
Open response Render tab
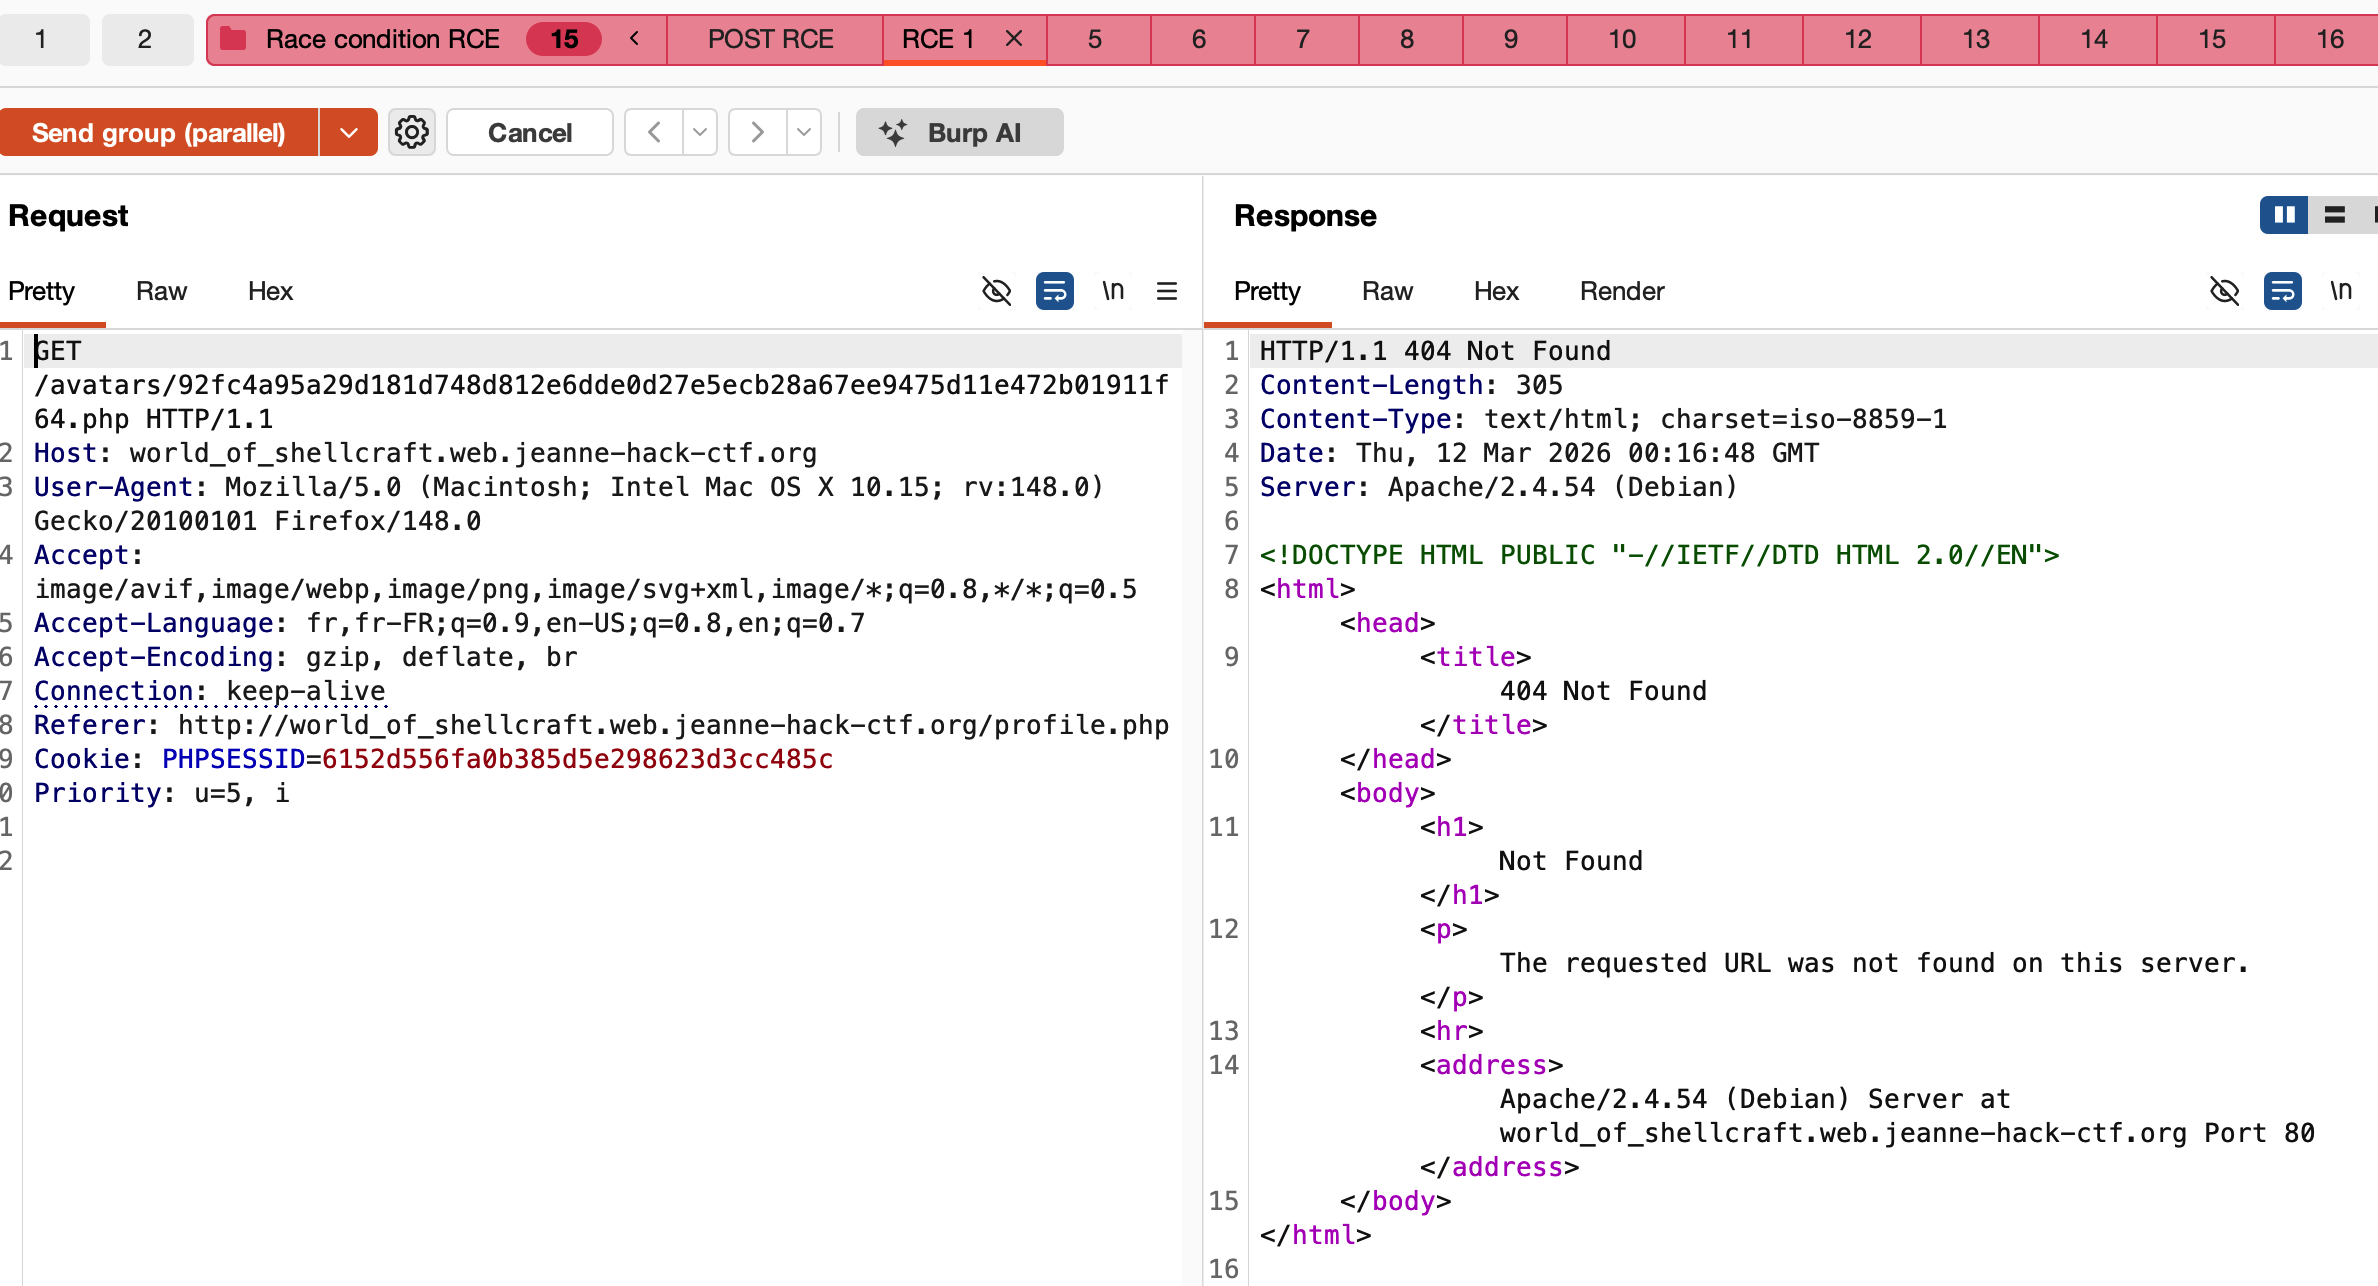pyautogui.click(x=1621, y=291)
